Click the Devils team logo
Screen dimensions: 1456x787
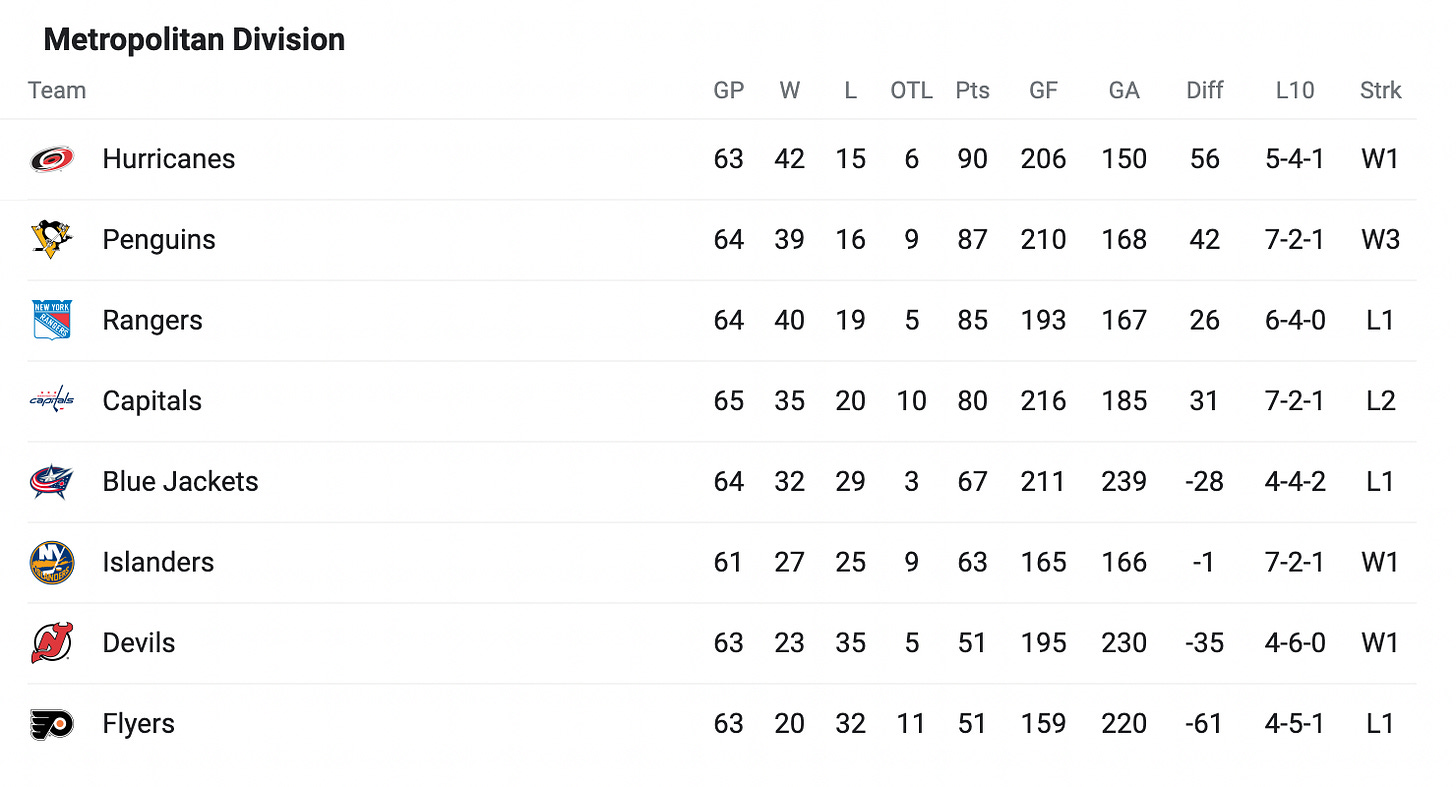(x=51, y=643)
